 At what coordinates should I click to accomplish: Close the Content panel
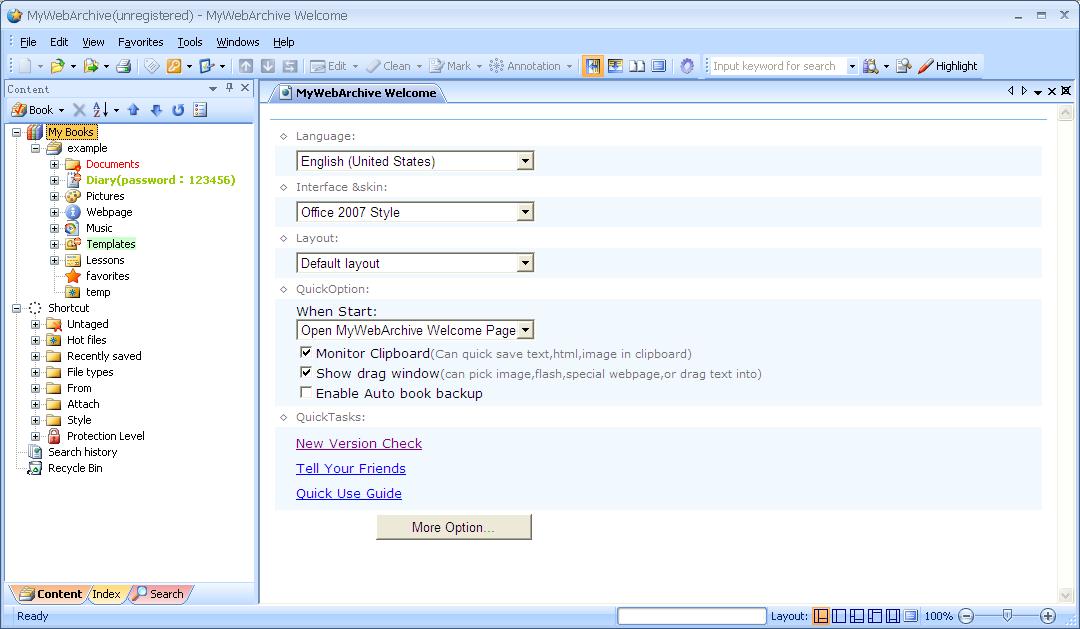point(245,88)
